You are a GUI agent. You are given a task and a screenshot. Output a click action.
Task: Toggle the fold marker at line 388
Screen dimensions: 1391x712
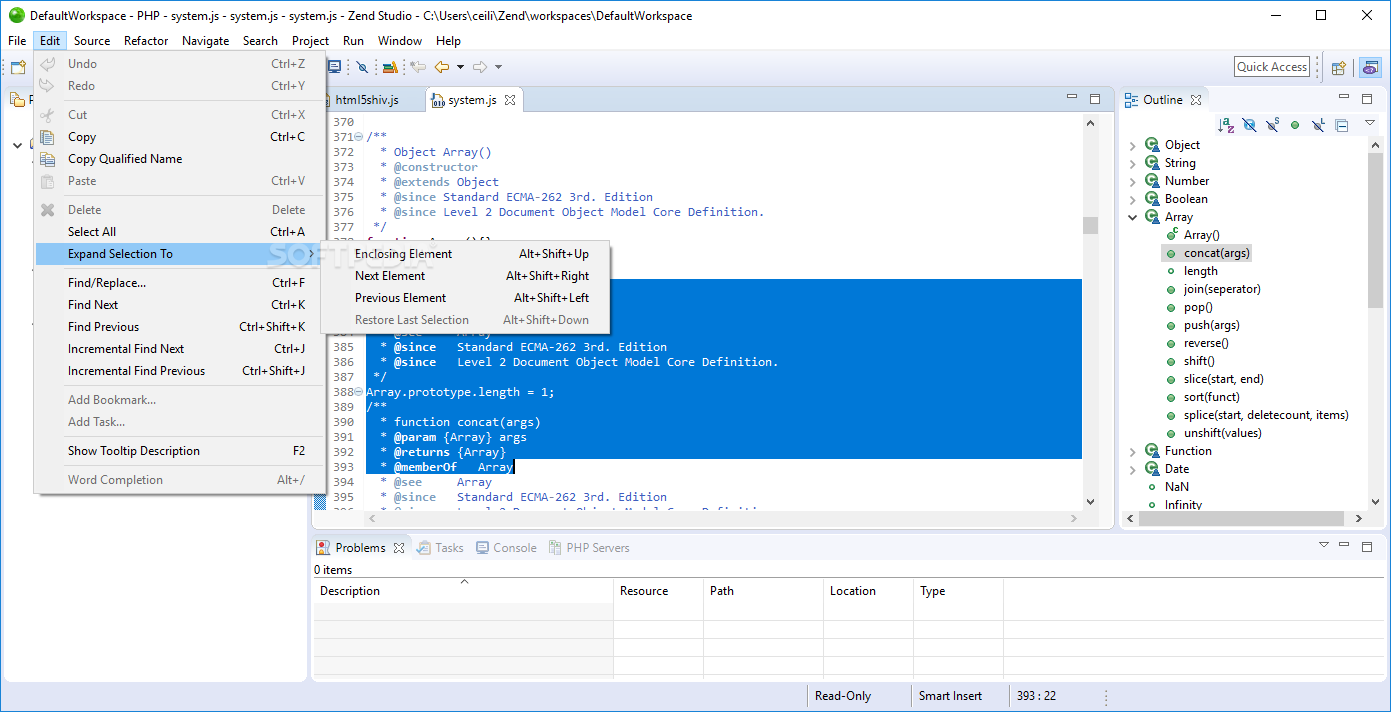(x=359, y=392)
